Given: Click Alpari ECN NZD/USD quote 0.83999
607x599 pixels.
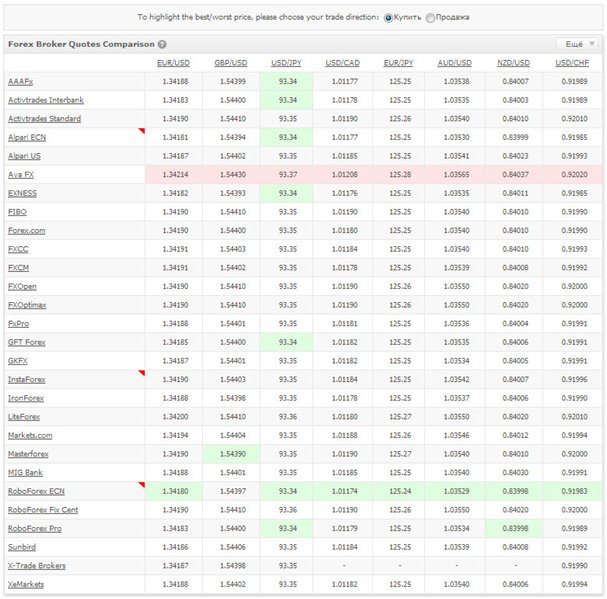Looking at the screenshot, I should 515,137.
